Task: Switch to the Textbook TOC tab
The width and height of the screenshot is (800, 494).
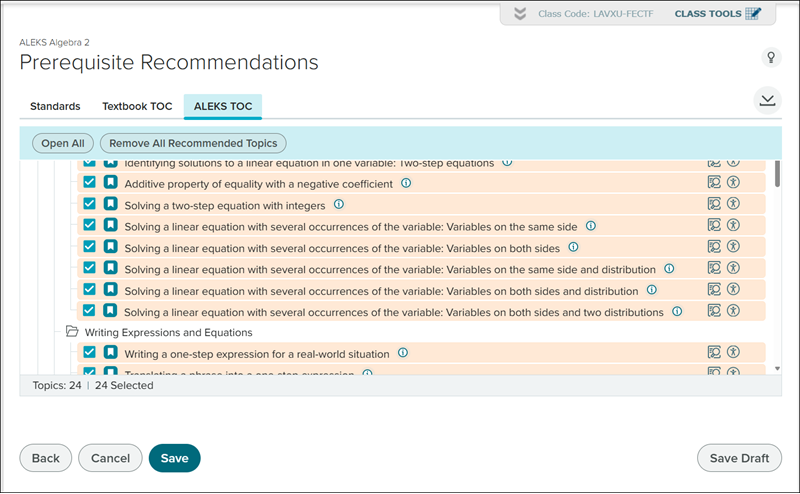Action: pyautogui.click(x=137, y=106)
